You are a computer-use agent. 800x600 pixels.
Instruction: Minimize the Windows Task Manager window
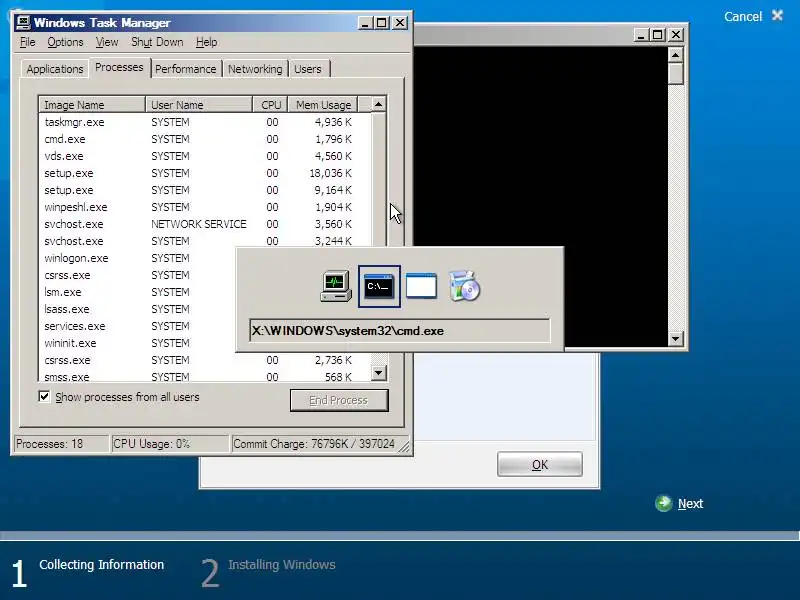tap(365, 23)
